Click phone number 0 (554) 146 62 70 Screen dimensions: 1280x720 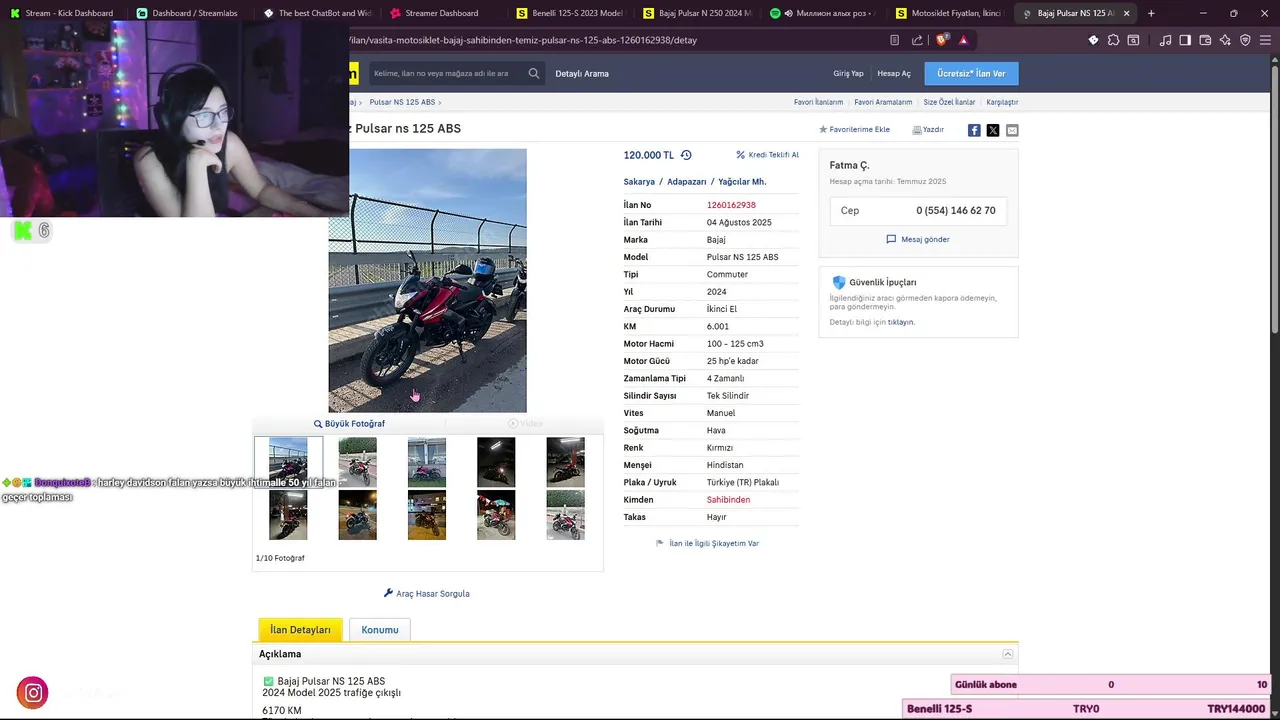(955, 211)
